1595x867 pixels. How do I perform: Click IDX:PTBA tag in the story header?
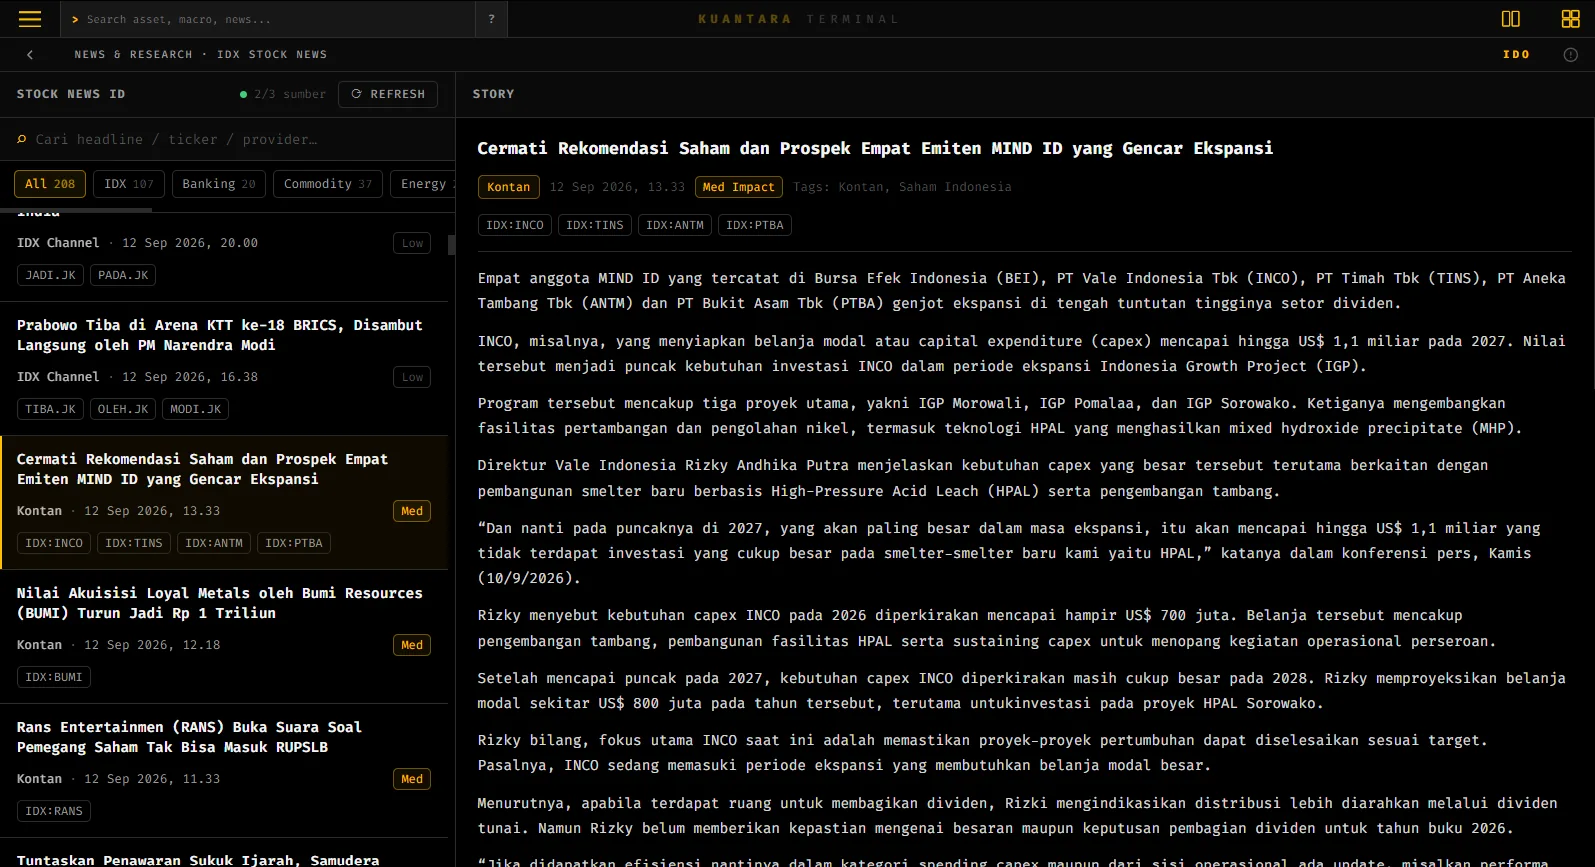pos(755,225)
